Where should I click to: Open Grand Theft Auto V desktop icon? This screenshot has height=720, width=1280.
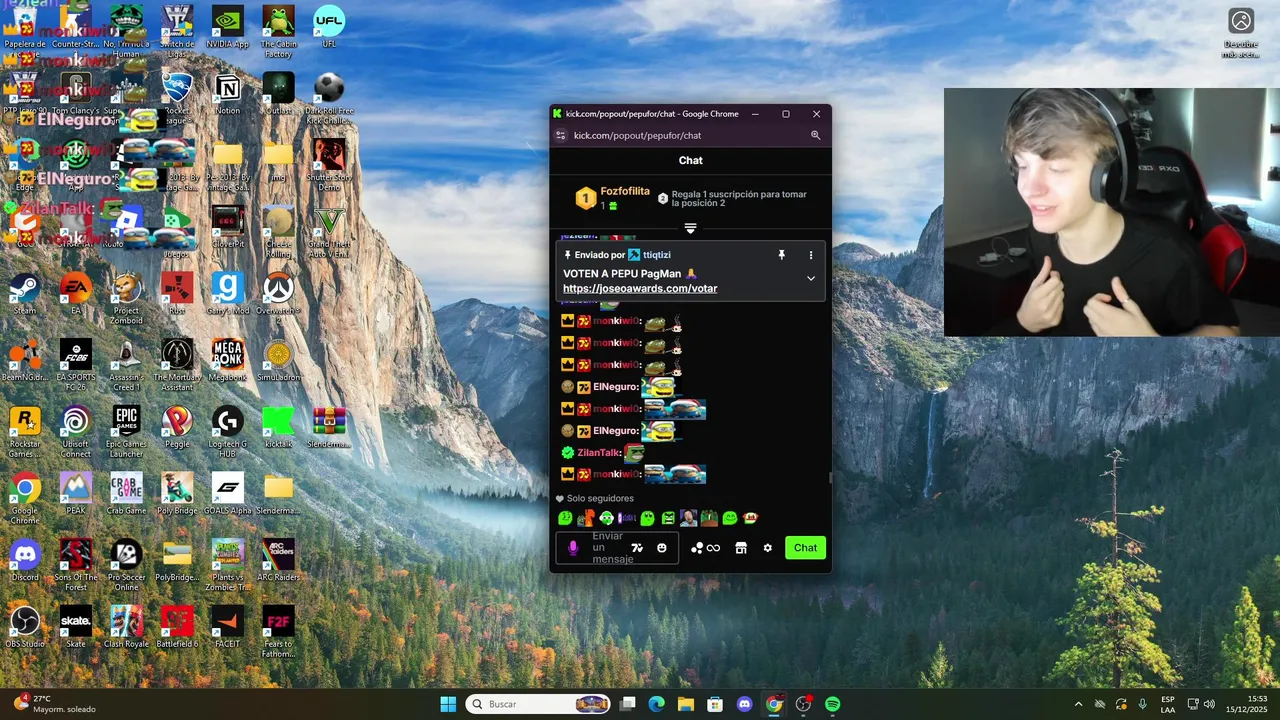[329, 231]
